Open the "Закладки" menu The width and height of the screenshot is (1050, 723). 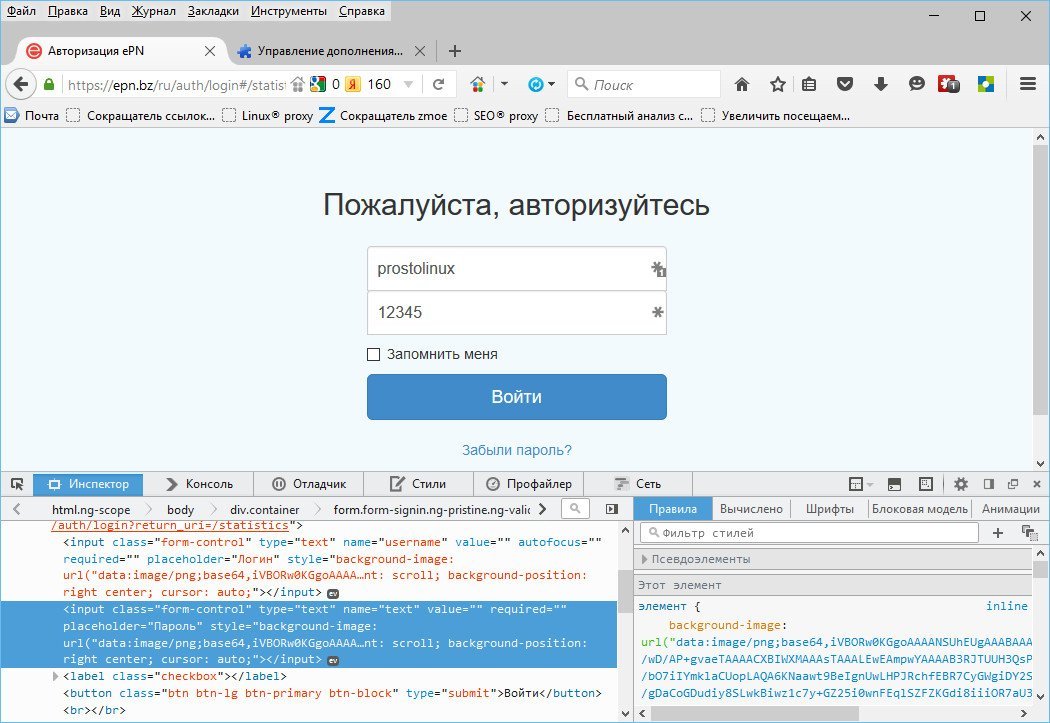click(x=213, y=11)
